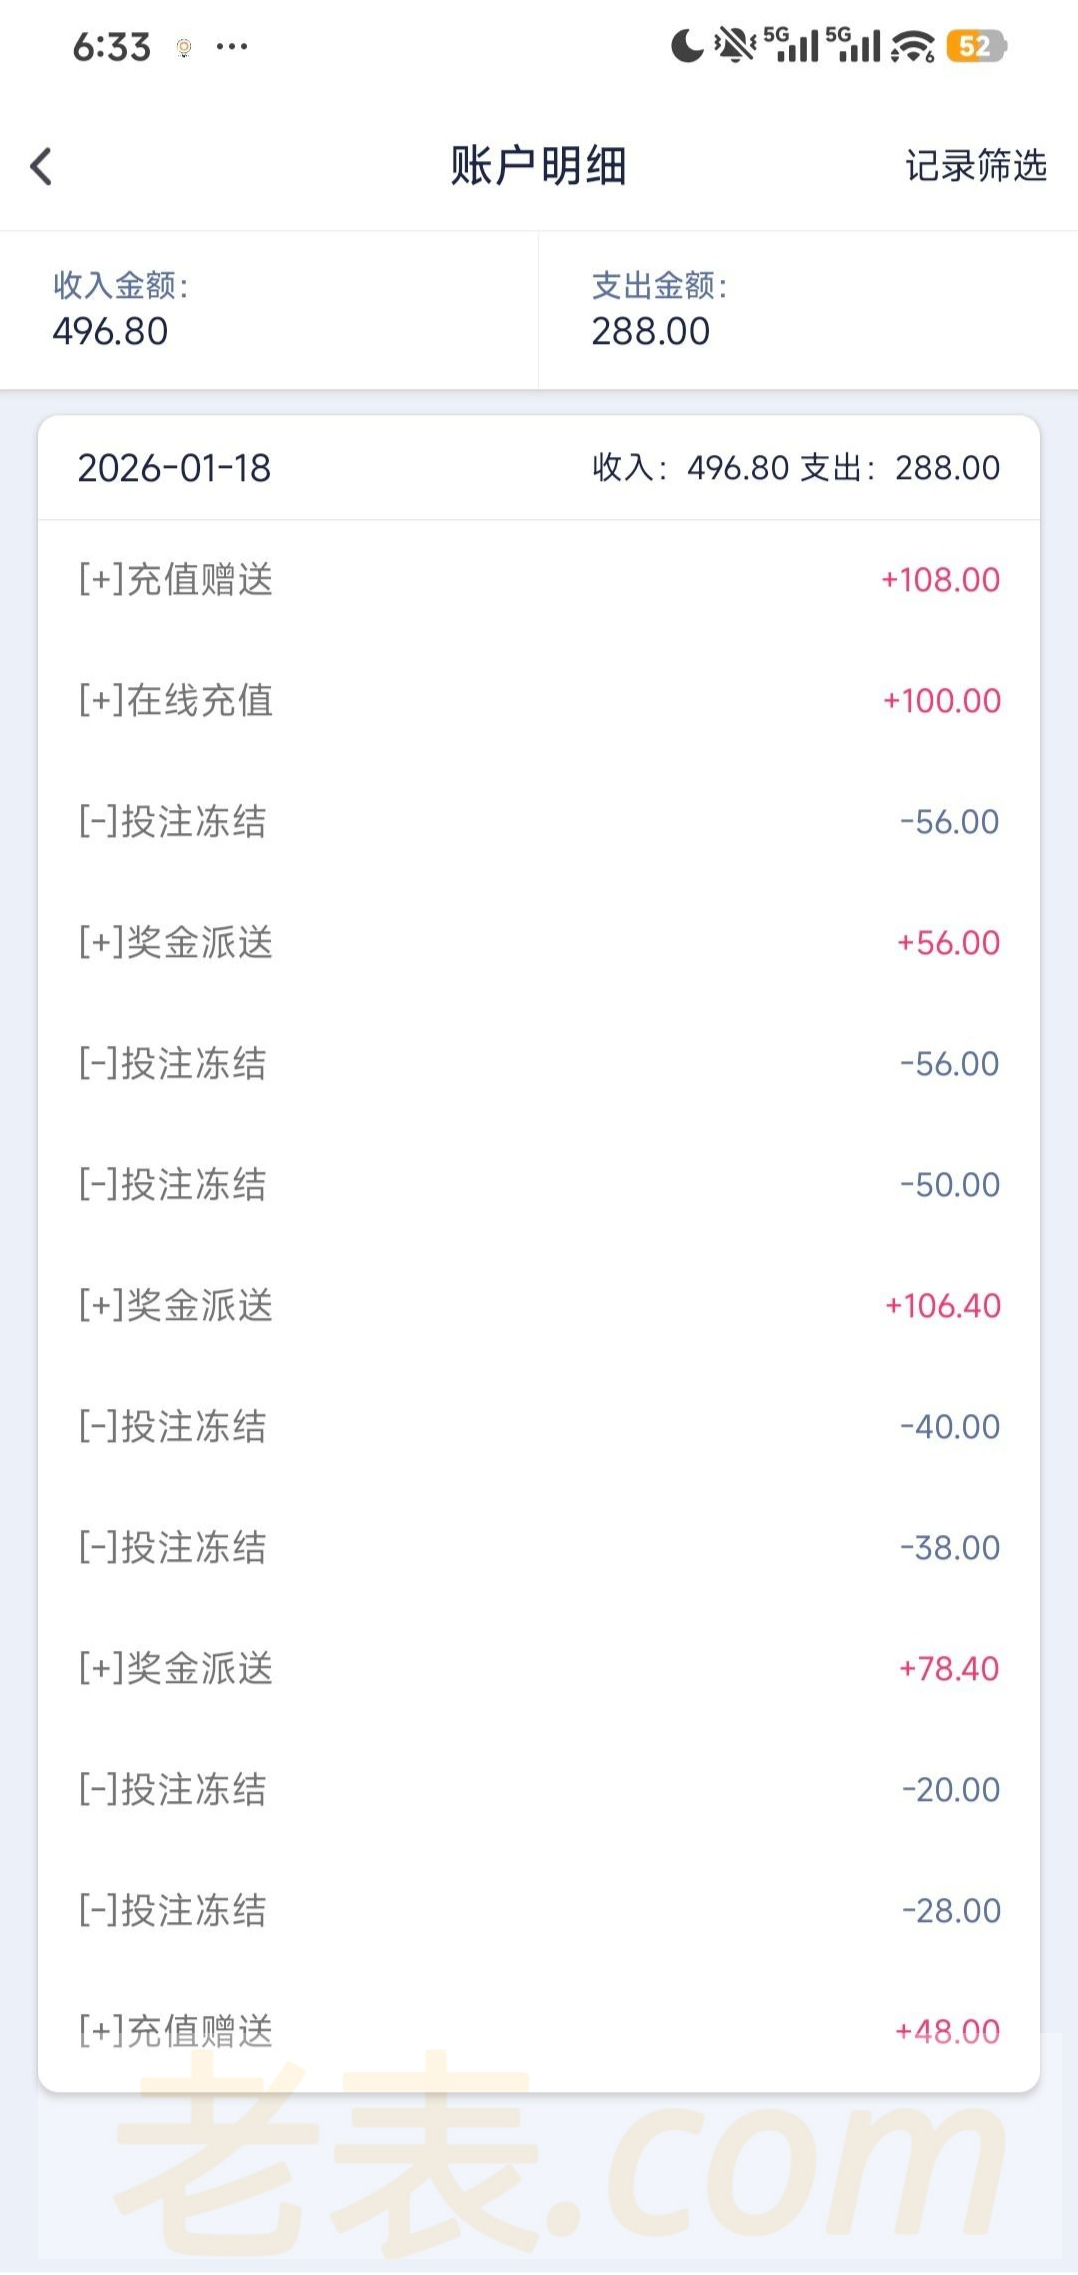1078x2275 pixels.
Task: Open the 在线充值 +100.00 record
Action: point(538,701)
